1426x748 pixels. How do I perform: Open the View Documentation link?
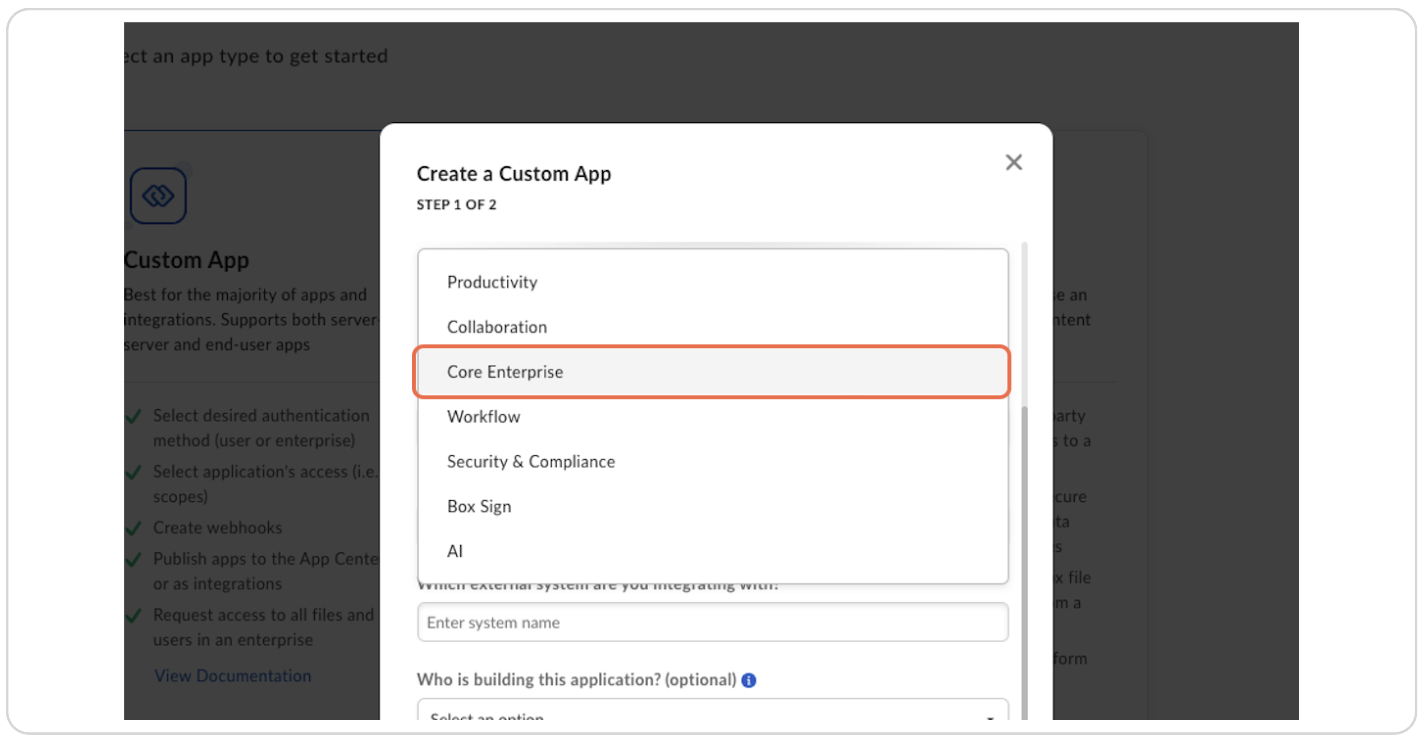pyautogui.click(x=232, y=675)
